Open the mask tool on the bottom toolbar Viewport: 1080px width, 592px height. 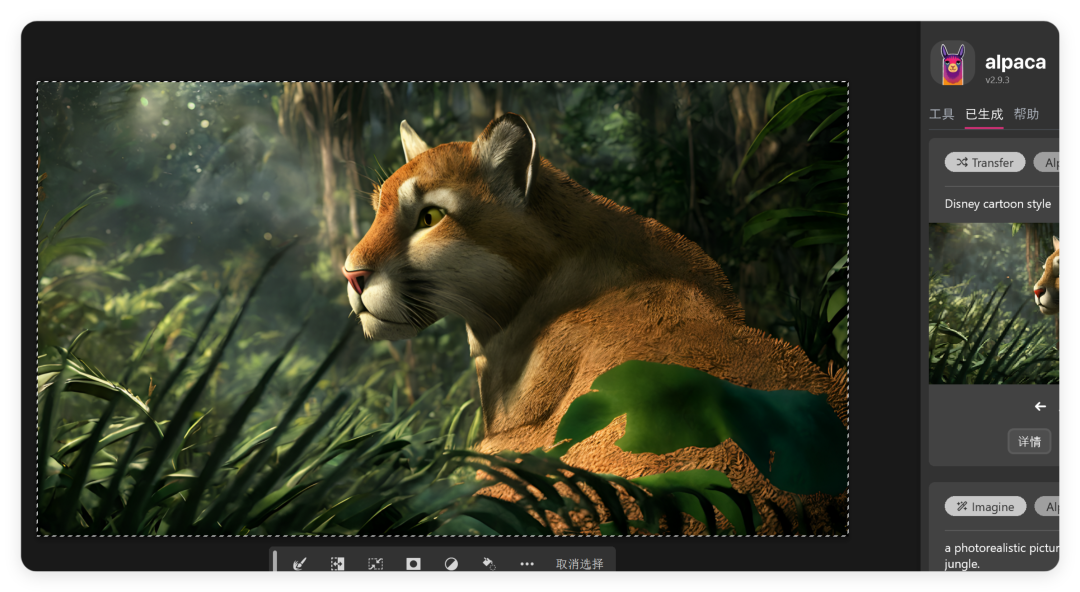pos(412,563)
